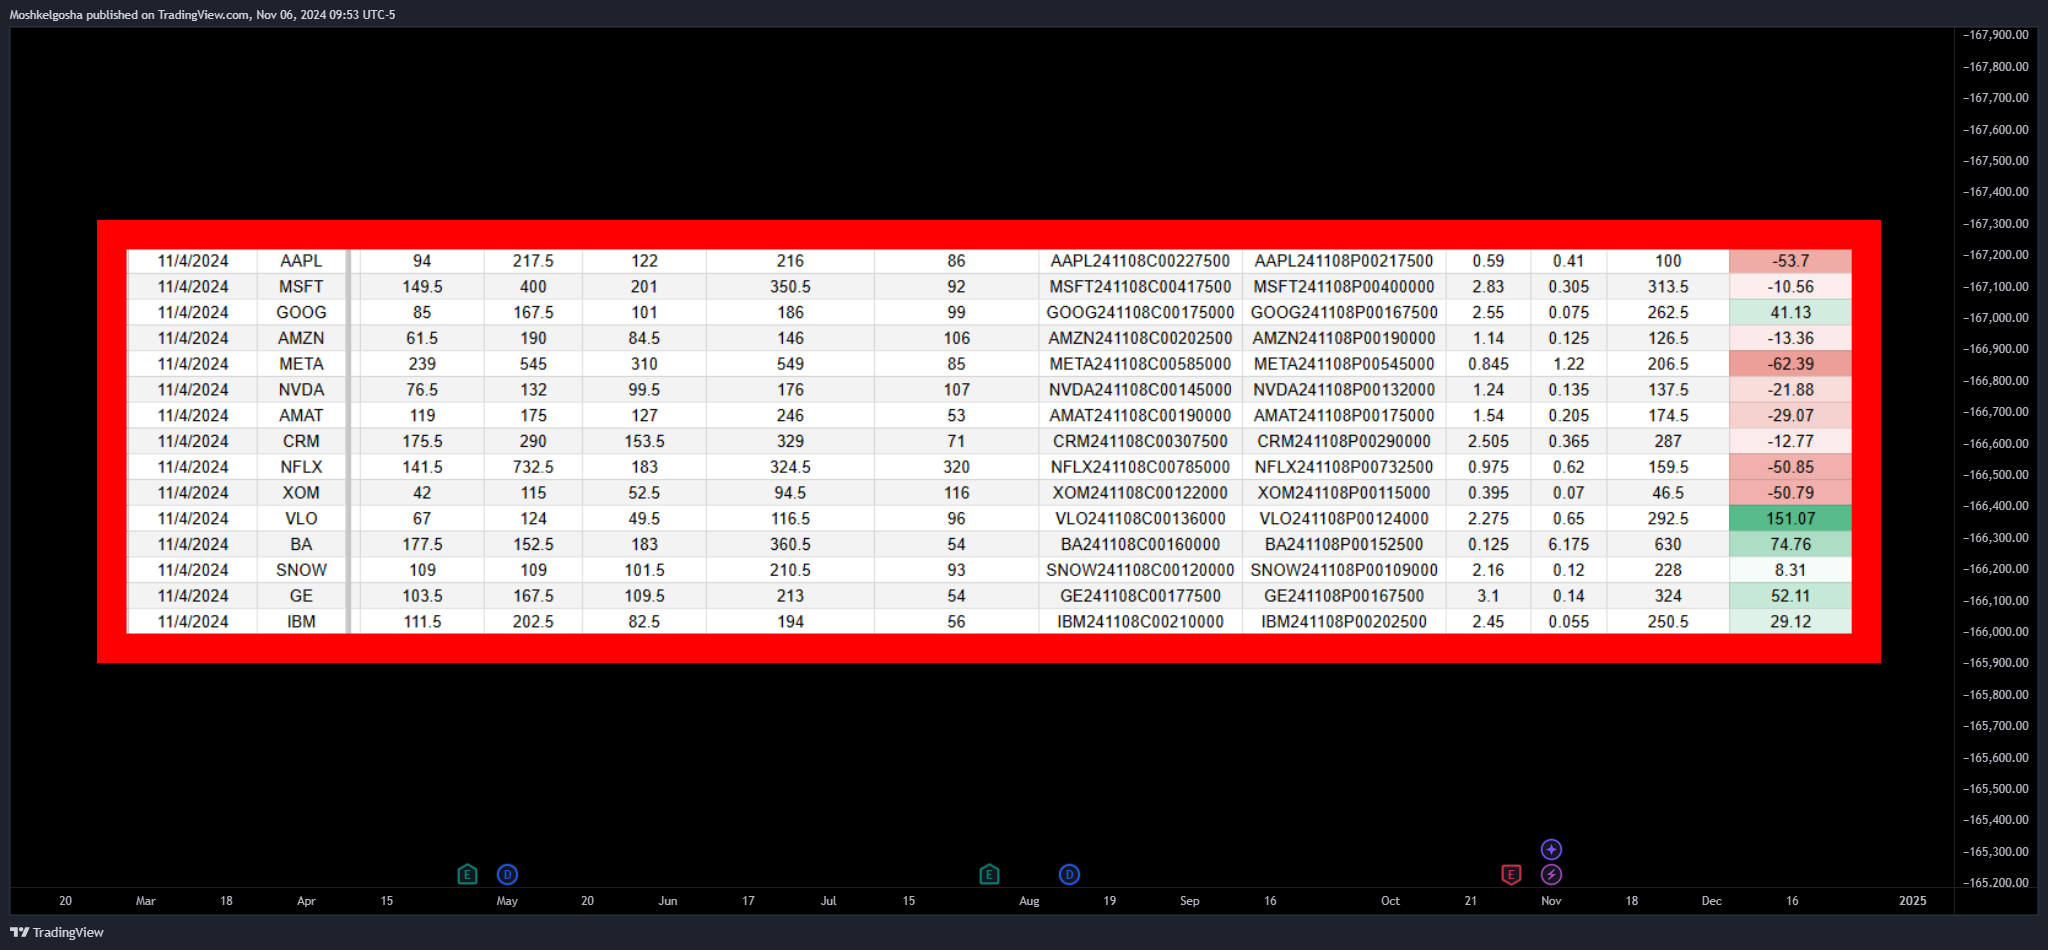Select the GOOG ticker cell
Image resolution: width=2048 pixels, height=950 pixels.
tap(301, 313)
